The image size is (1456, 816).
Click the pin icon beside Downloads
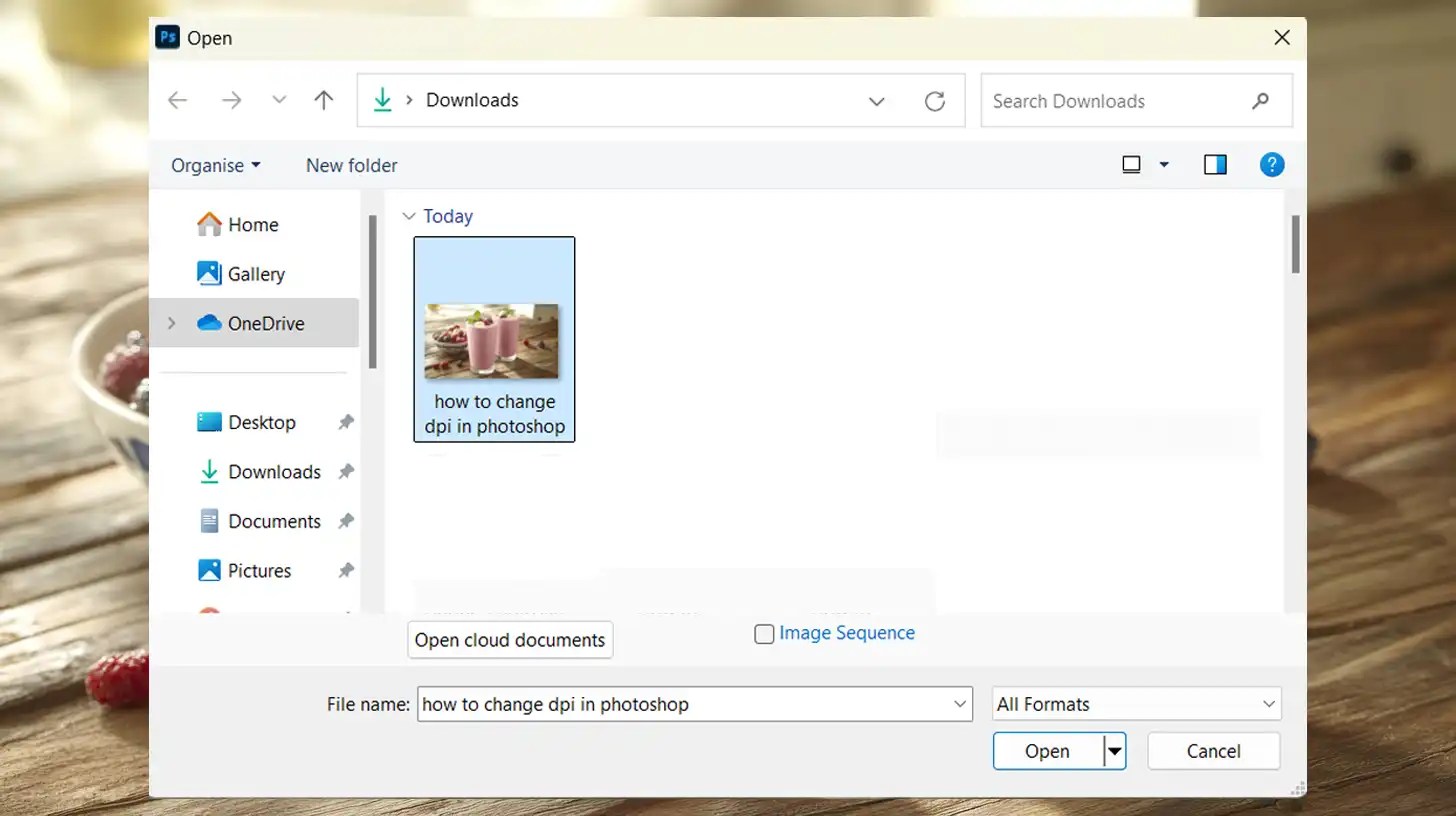pyautogui.click(x=346, y=472)
